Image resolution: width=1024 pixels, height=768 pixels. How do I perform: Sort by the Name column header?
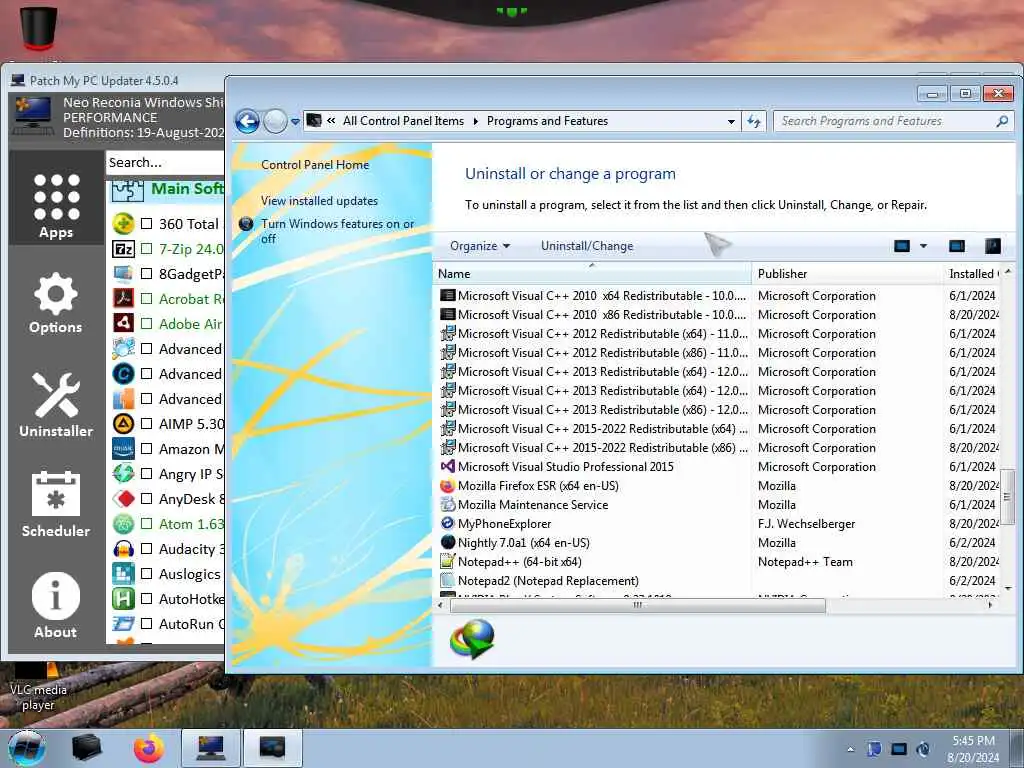pyautogui.click(x=592, y=274)
